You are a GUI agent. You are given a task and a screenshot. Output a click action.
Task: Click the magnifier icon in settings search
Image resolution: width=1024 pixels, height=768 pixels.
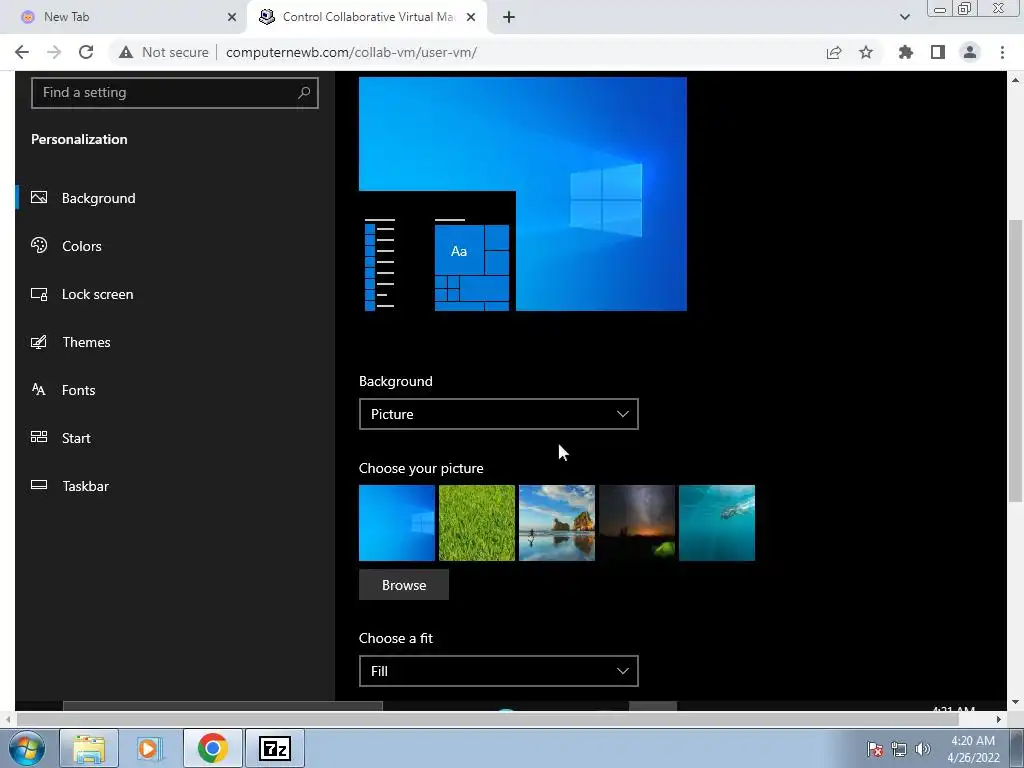(304, 93)
